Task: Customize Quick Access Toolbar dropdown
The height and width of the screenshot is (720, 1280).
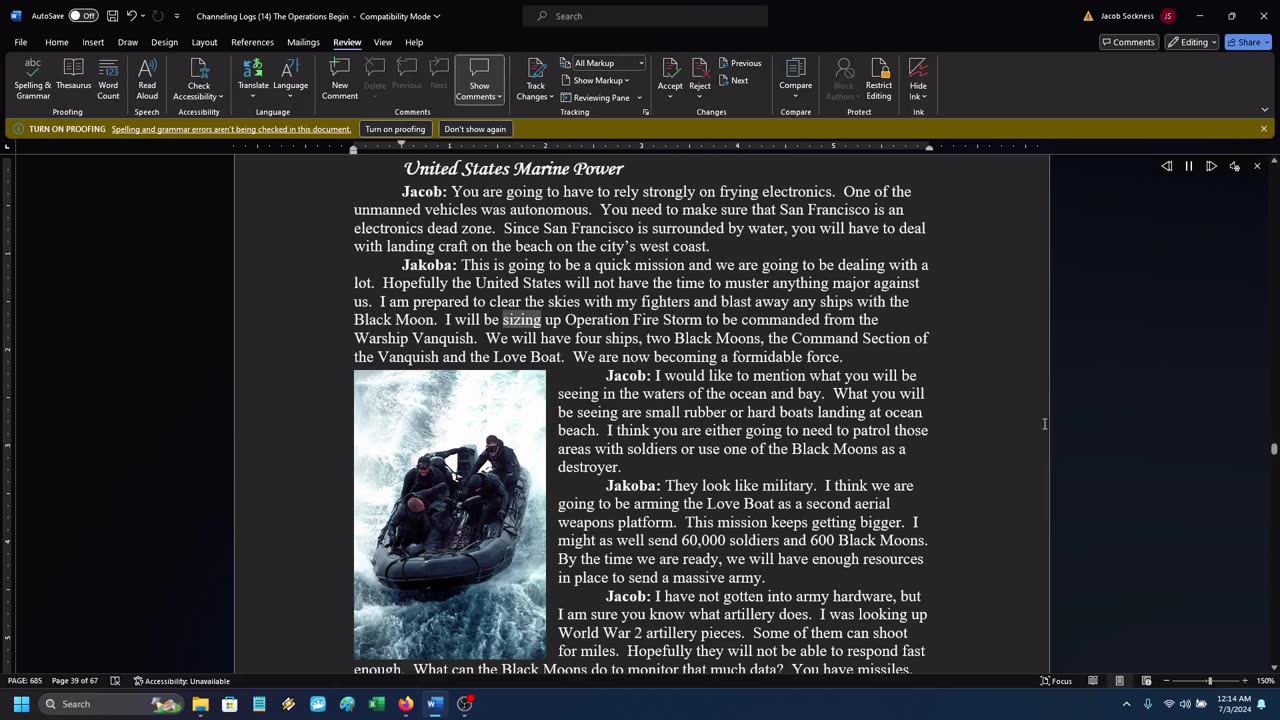Action: point(177,16)
